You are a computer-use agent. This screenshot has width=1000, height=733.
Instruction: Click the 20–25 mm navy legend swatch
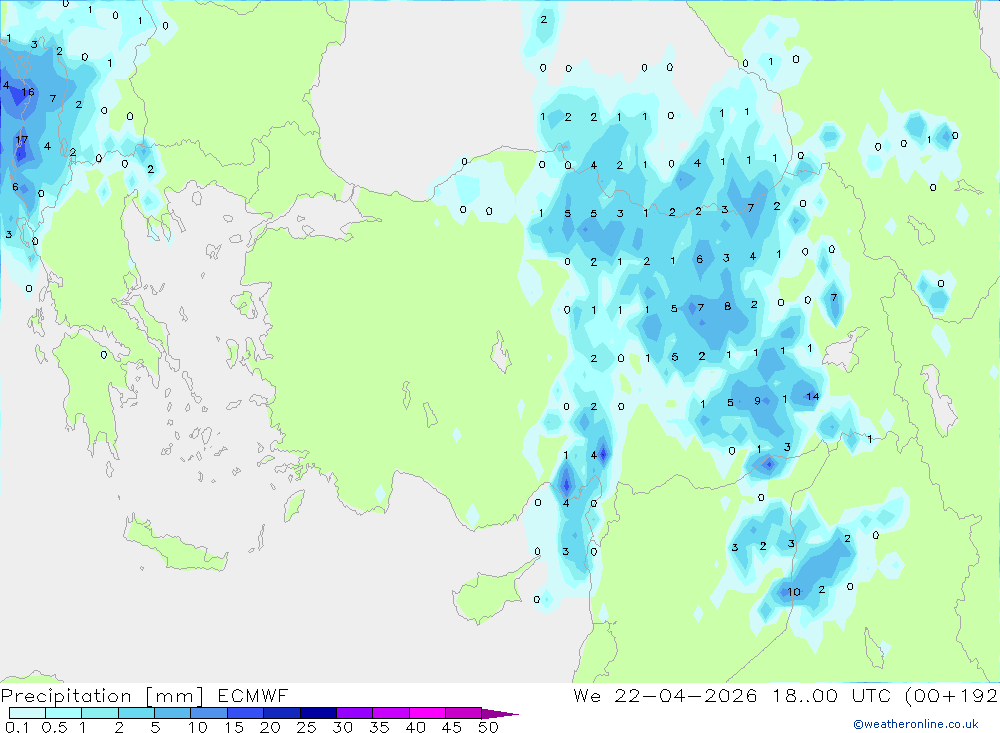(281, 713)
